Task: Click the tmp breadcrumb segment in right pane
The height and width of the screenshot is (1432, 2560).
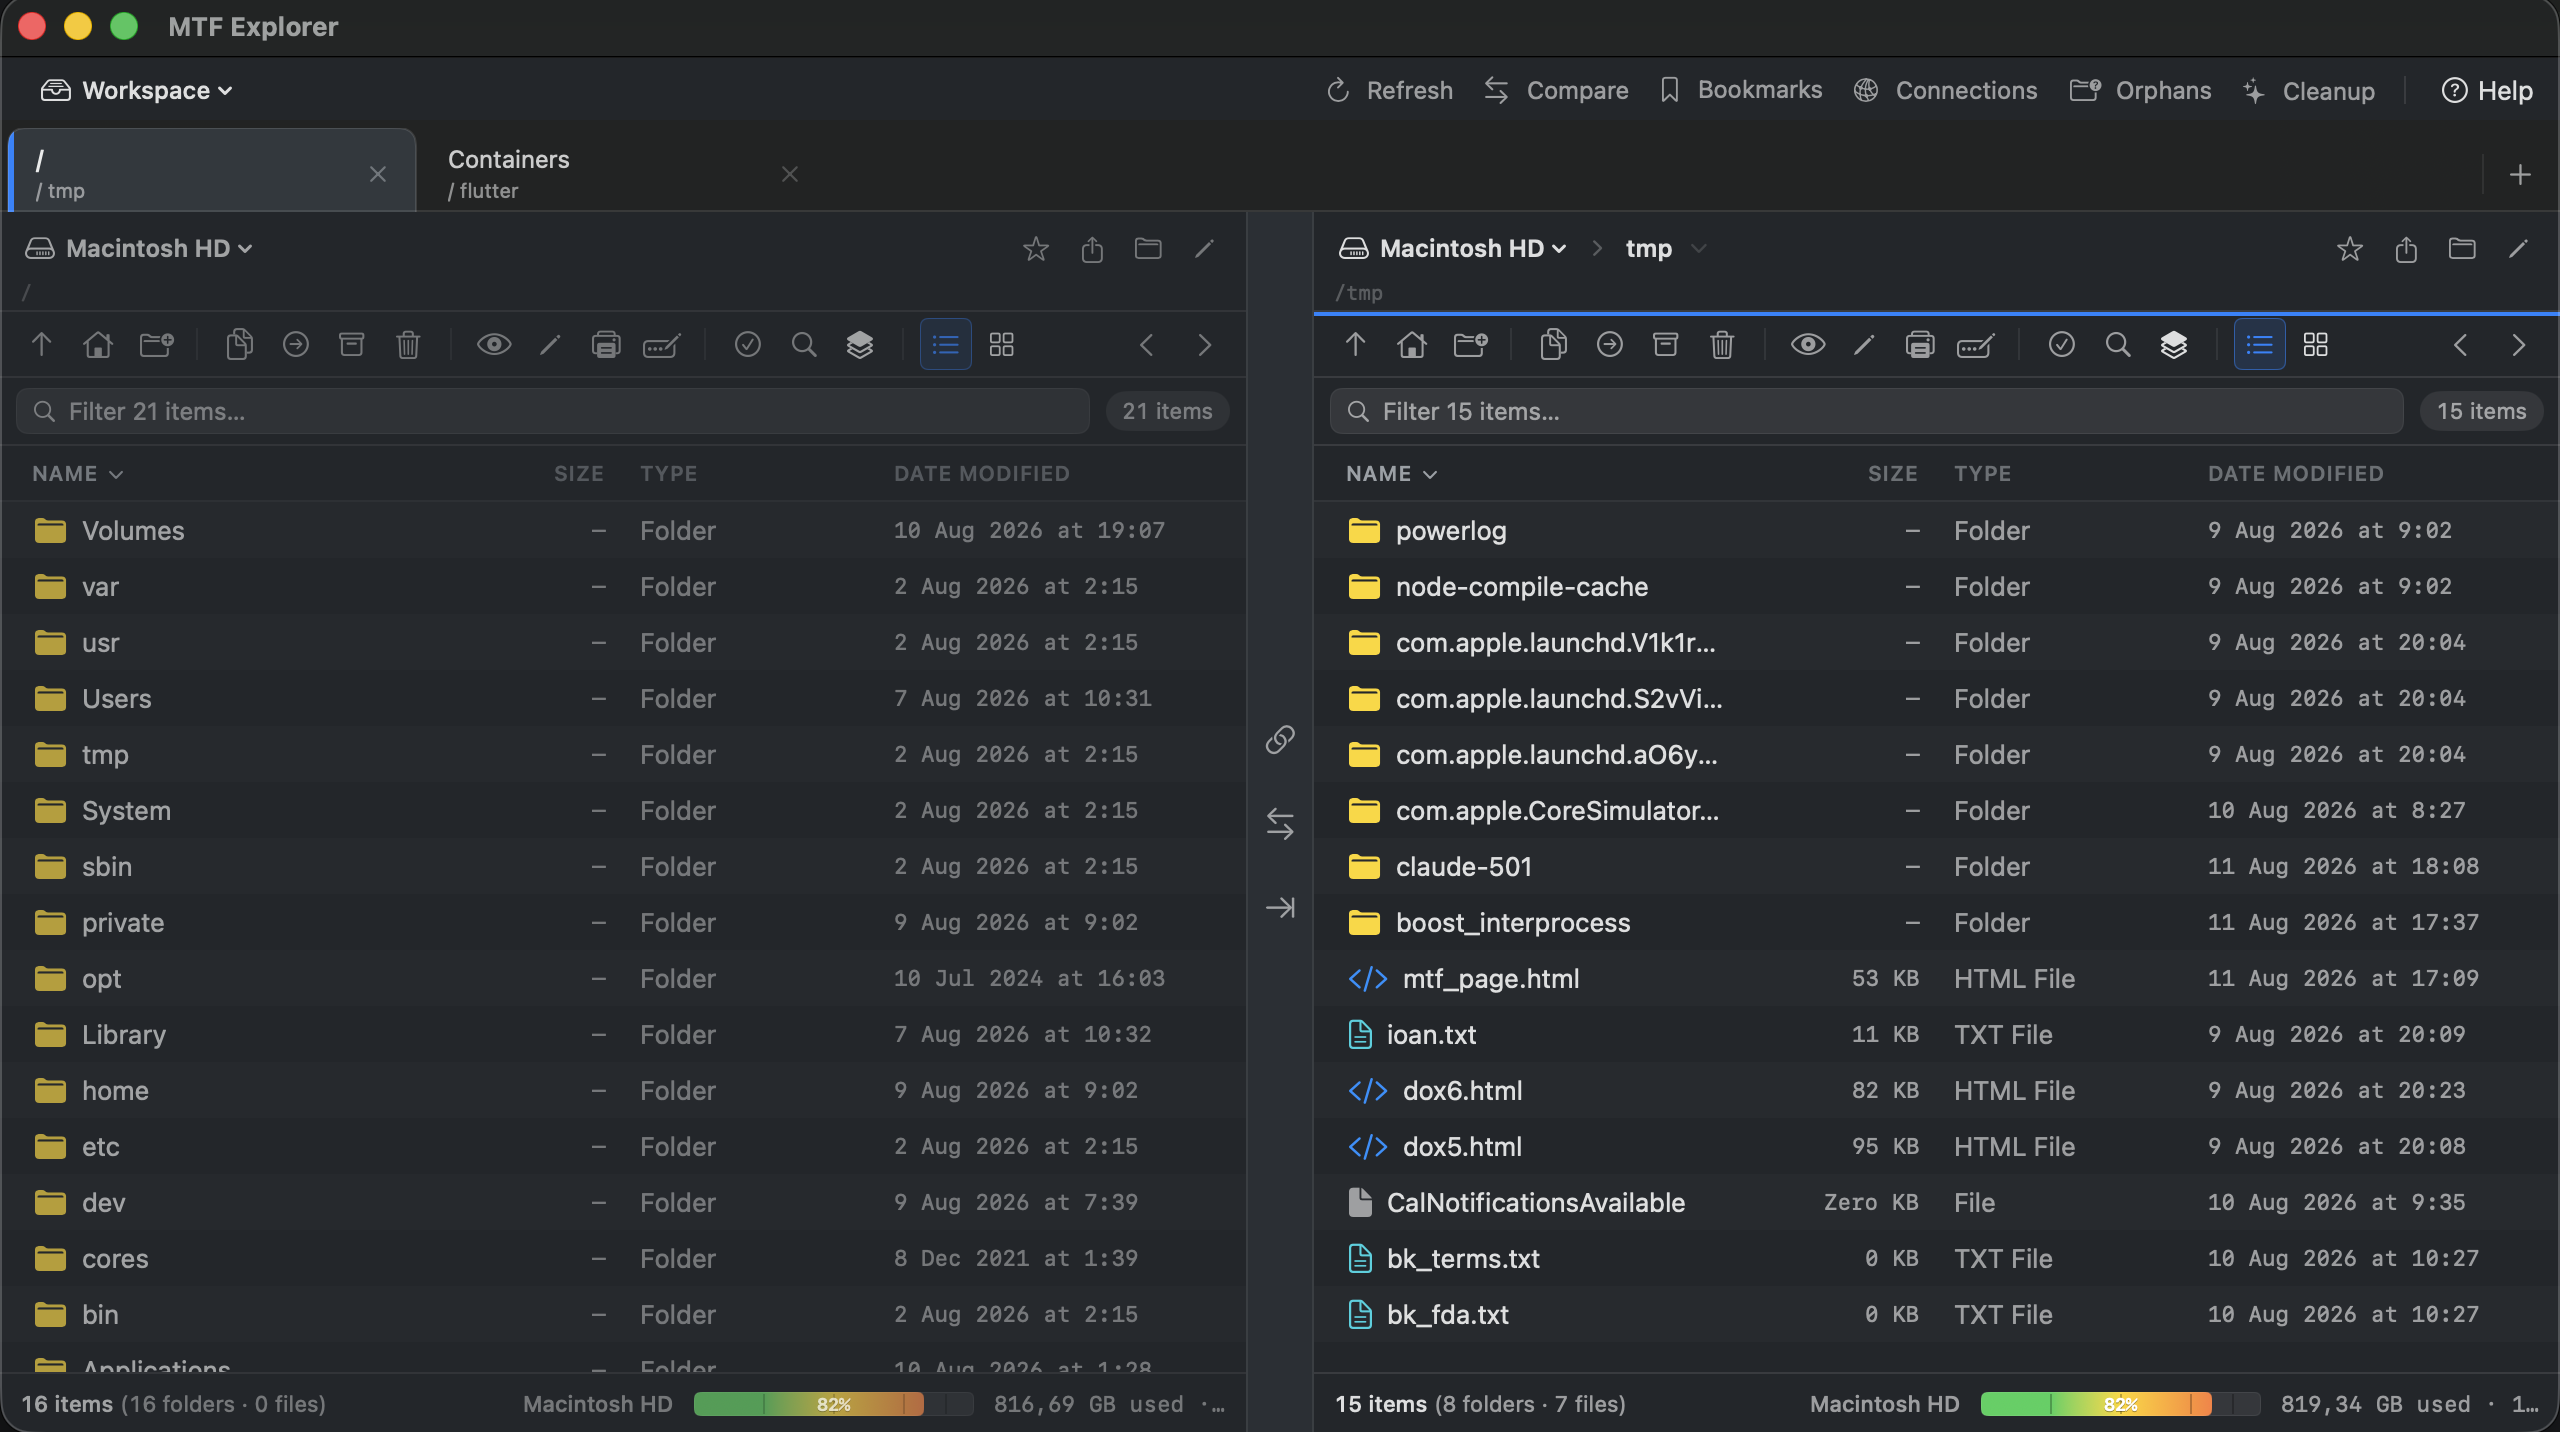Action: pyautogui.click(x=1649, y=248)
